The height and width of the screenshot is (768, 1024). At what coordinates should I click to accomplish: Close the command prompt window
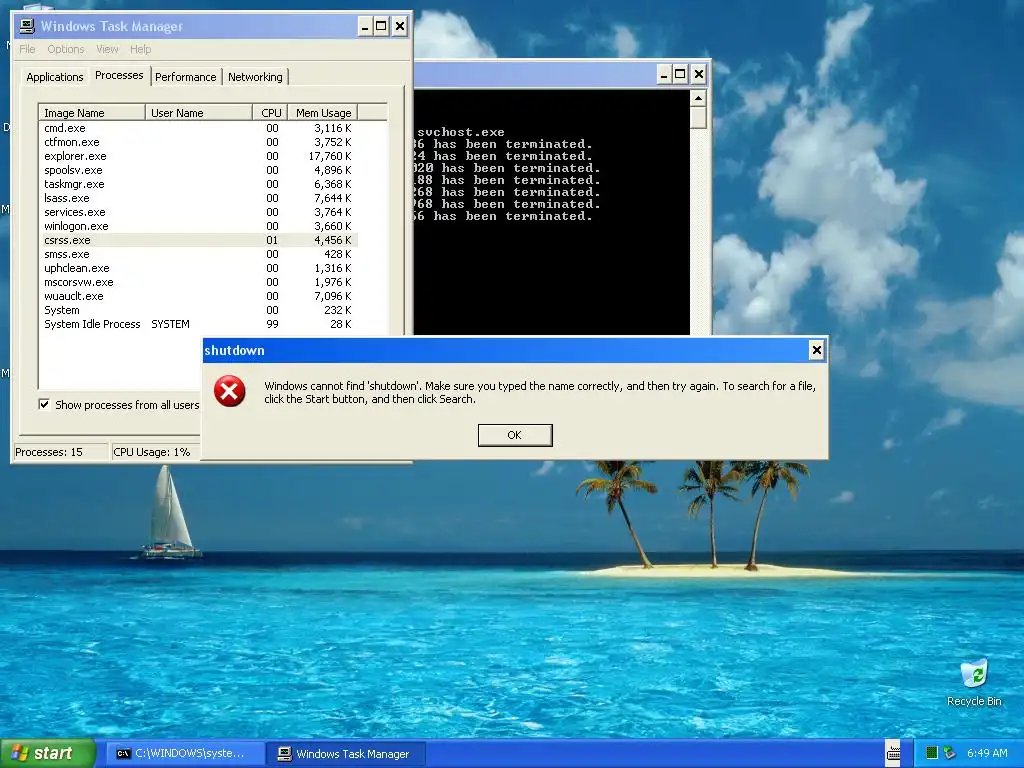(699, 74)
